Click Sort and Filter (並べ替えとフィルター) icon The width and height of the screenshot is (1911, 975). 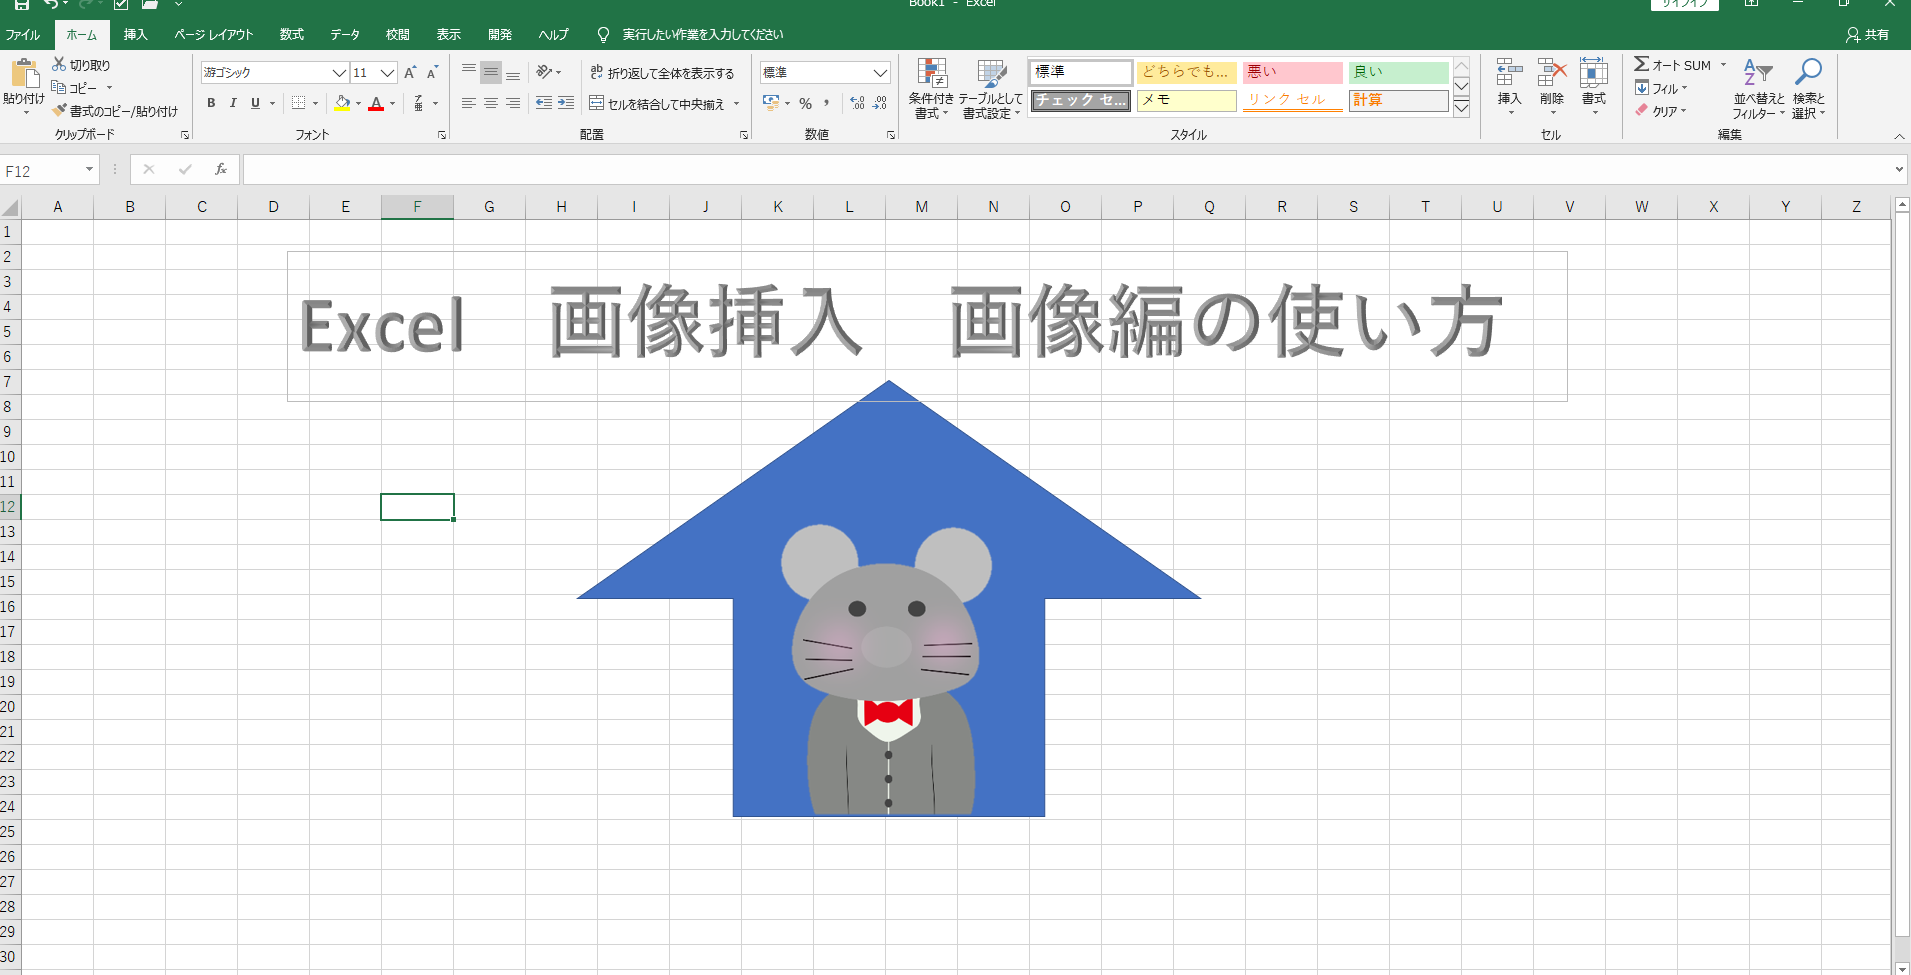[x=1758, y=72]
